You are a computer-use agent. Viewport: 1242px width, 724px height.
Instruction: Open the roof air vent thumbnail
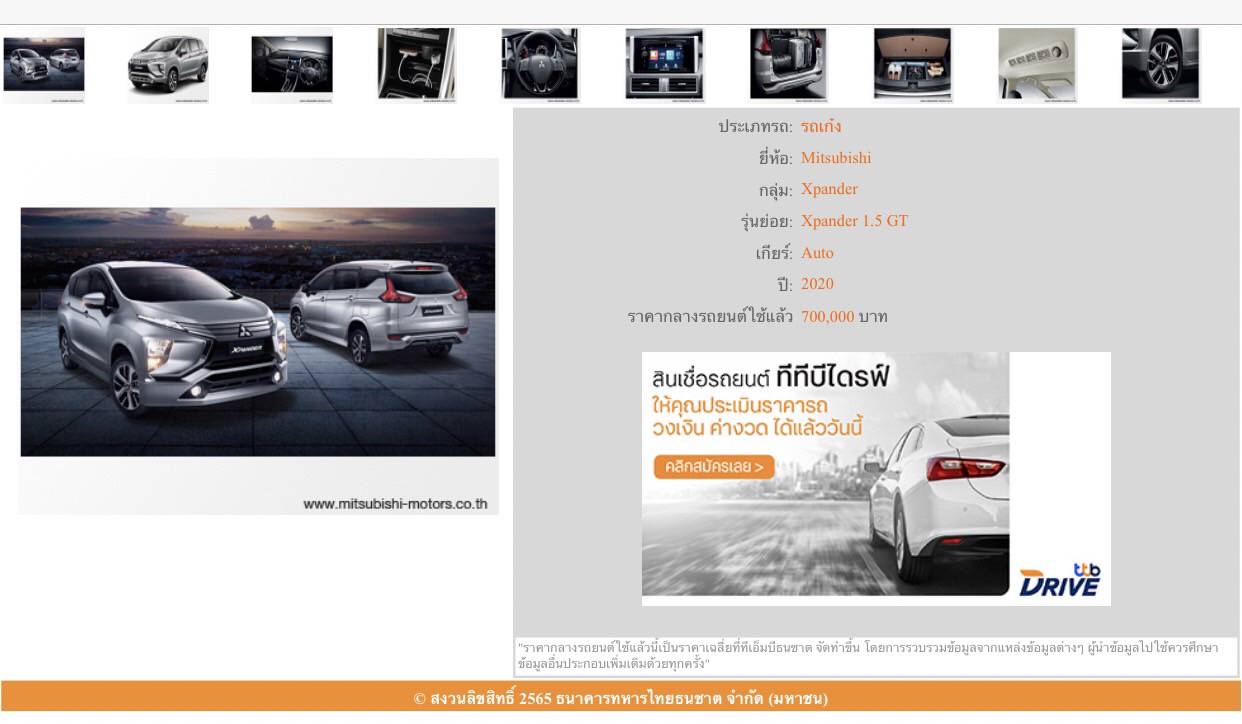(x=1037, y=65)
